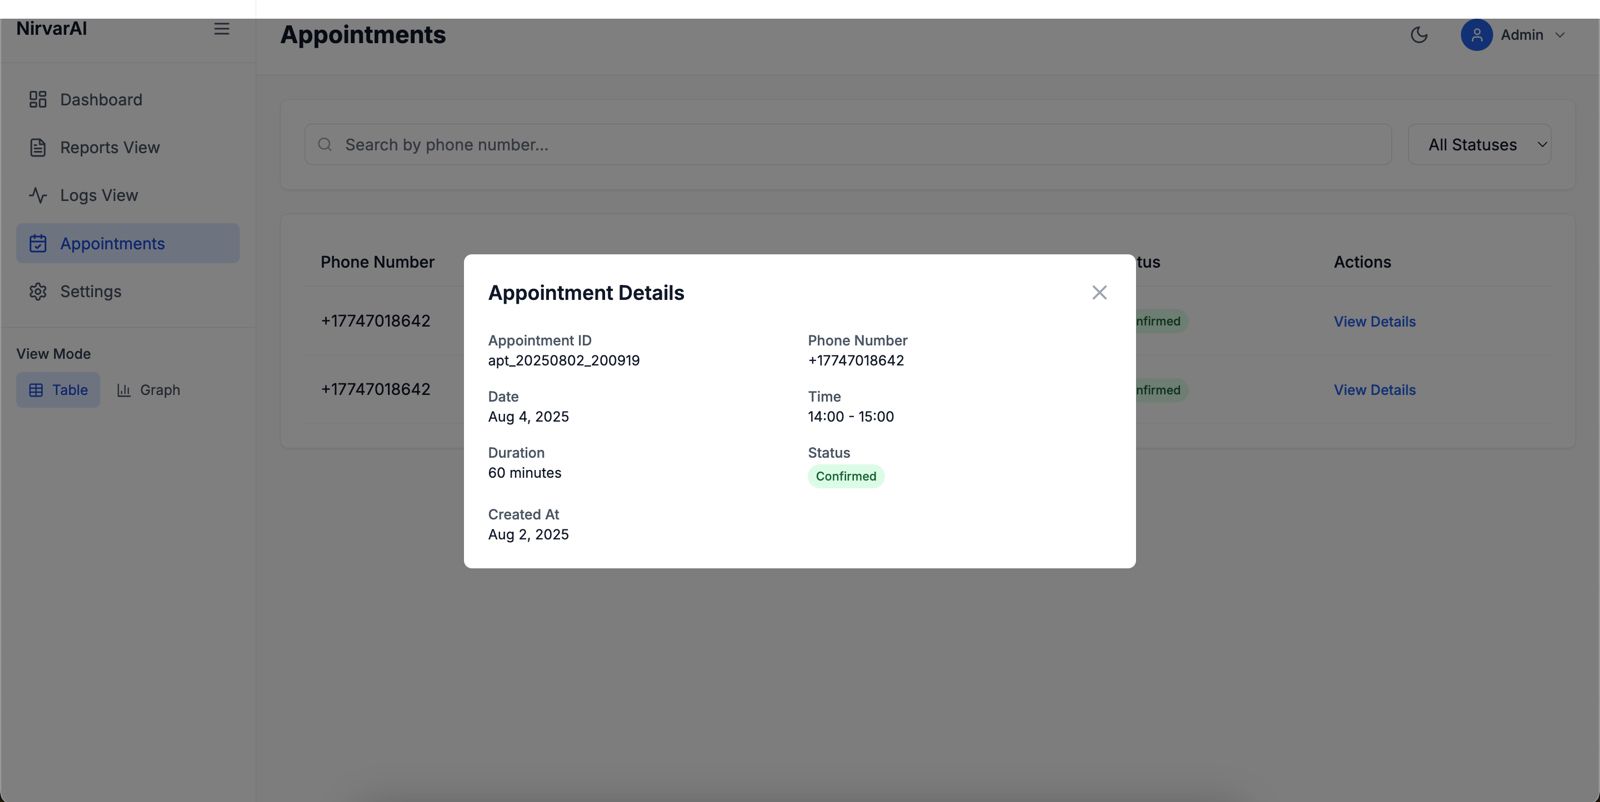Click the Settings gear icon
The image size is (1600, 802).
point(38,291)
